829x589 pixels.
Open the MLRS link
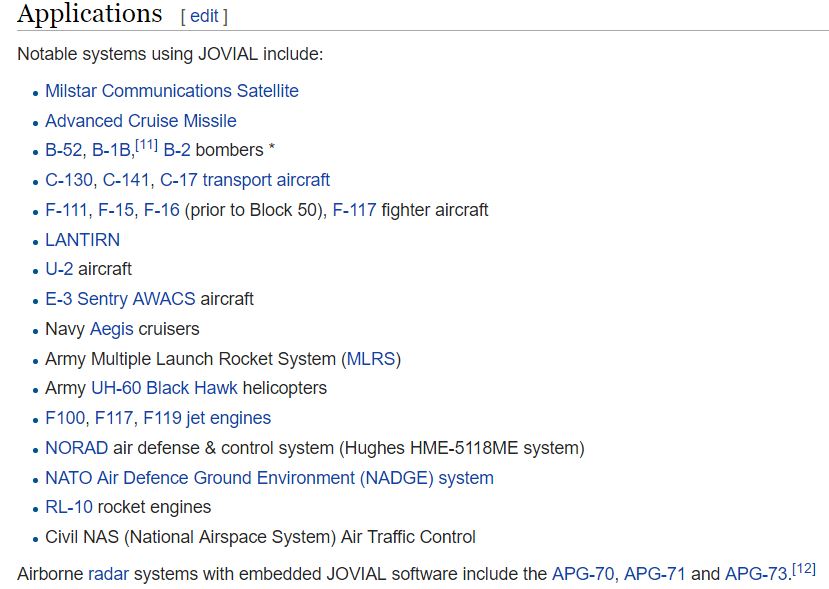[x=371, y=360]
